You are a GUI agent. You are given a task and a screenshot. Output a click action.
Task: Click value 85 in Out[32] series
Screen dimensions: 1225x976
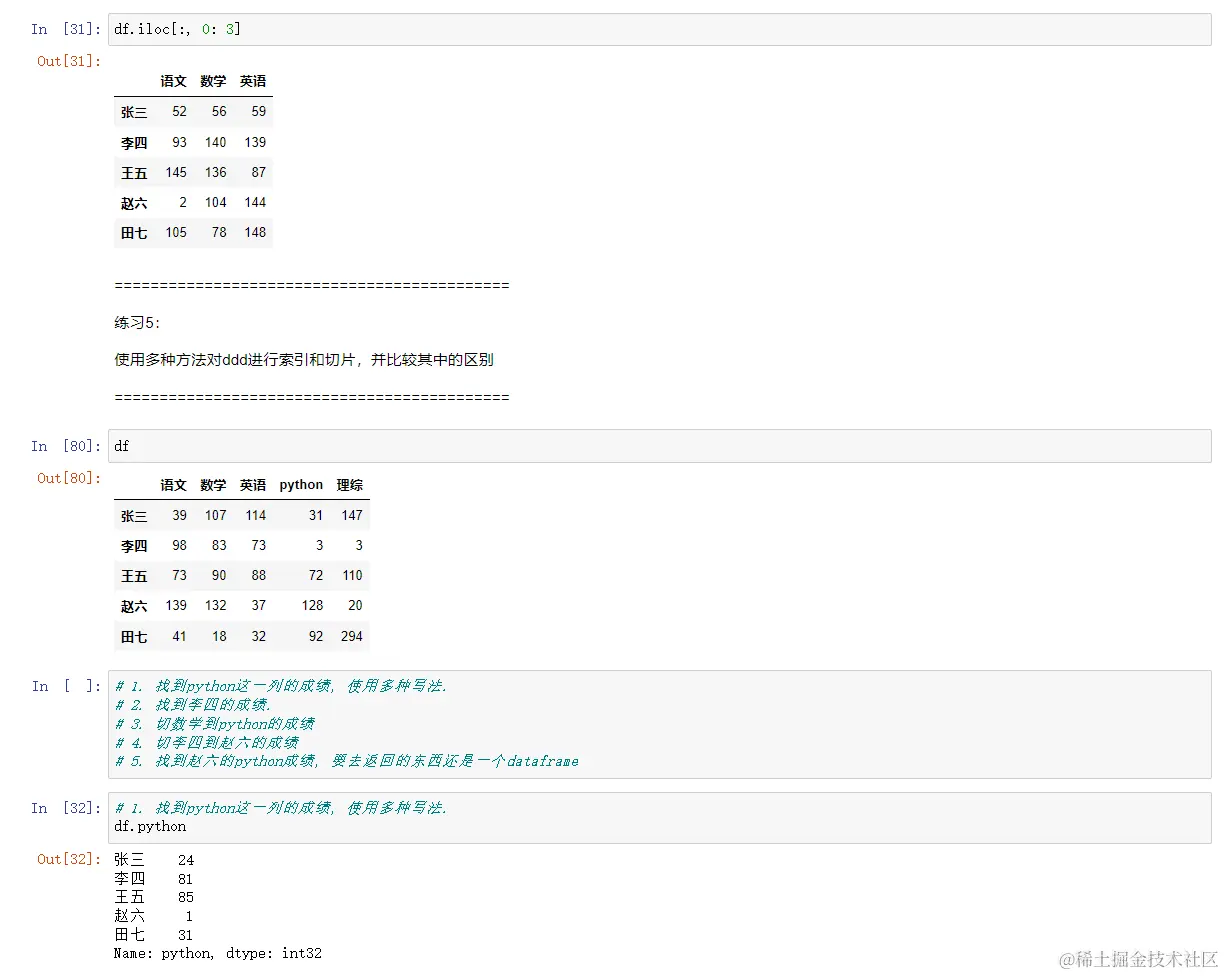186,898
